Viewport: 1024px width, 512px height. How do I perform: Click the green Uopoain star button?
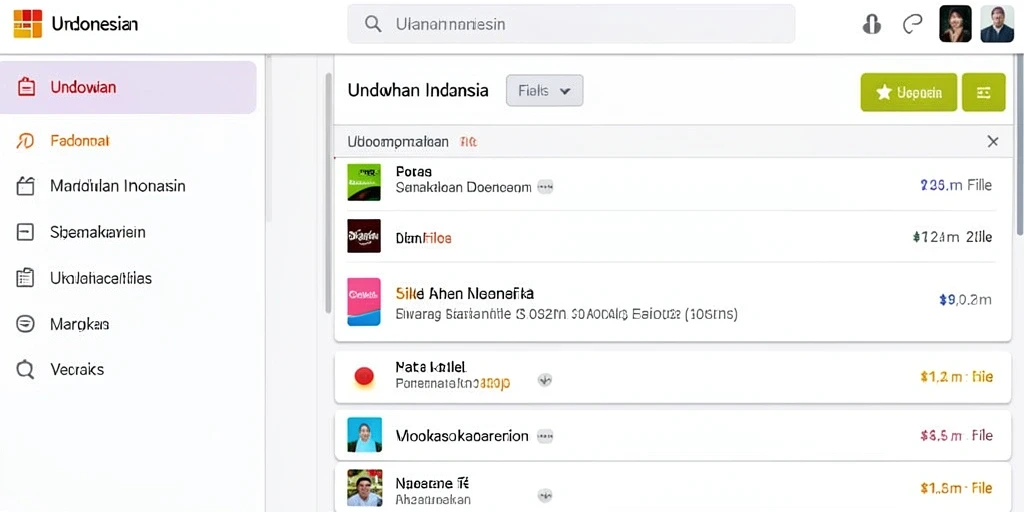(x=908, y=92)
